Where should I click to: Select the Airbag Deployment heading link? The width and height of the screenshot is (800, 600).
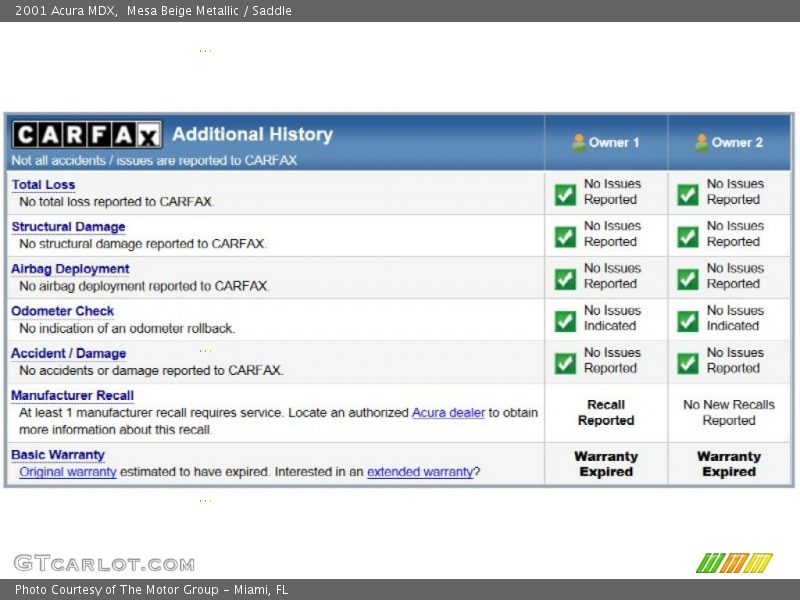point(70,269)
